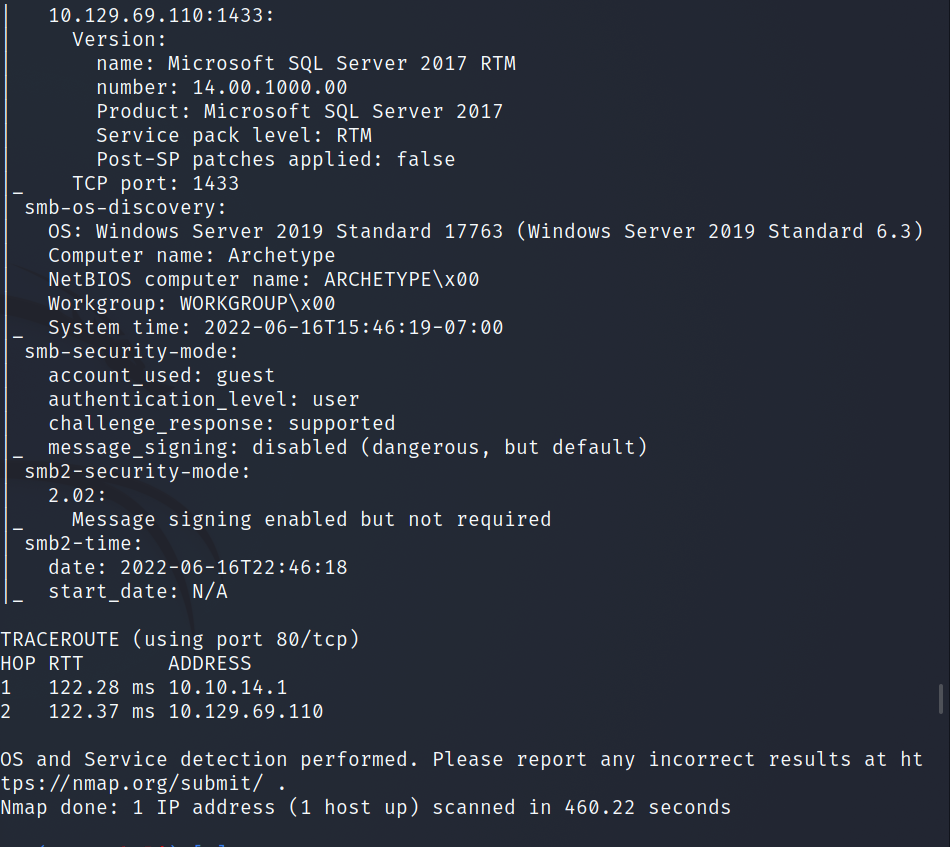Click the "Message signing enabled but not required" line

[311, 519]
